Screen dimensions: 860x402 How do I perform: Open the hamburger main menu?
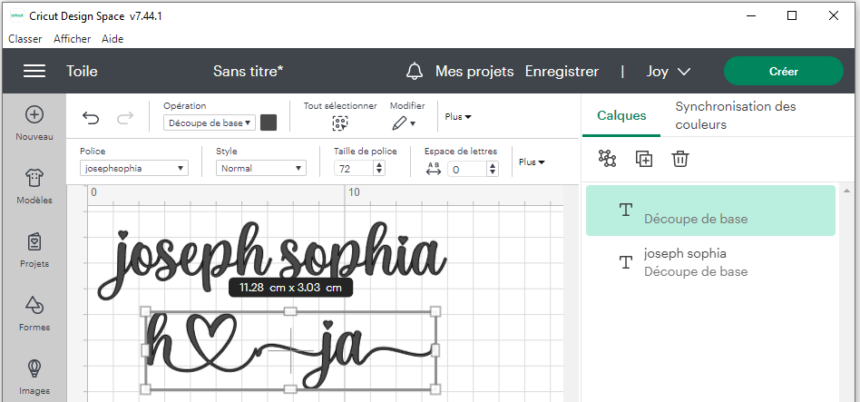(34, 71)
